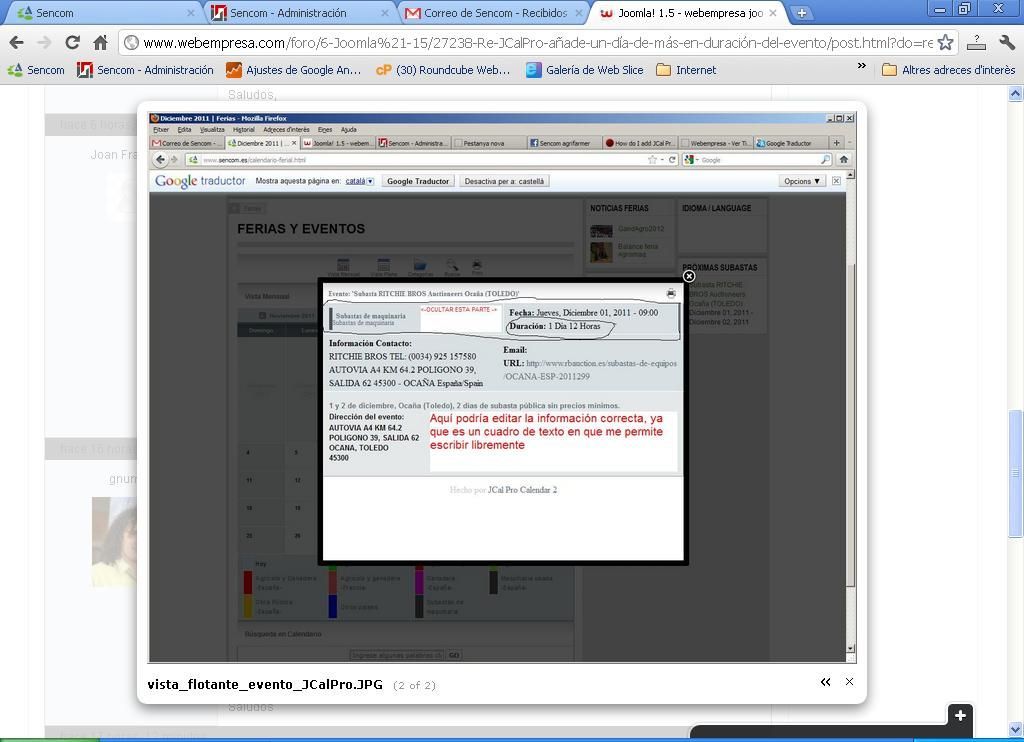Click the extension icon left of the wrench
The image size is (1024, 742).
[x=976, y=43]
